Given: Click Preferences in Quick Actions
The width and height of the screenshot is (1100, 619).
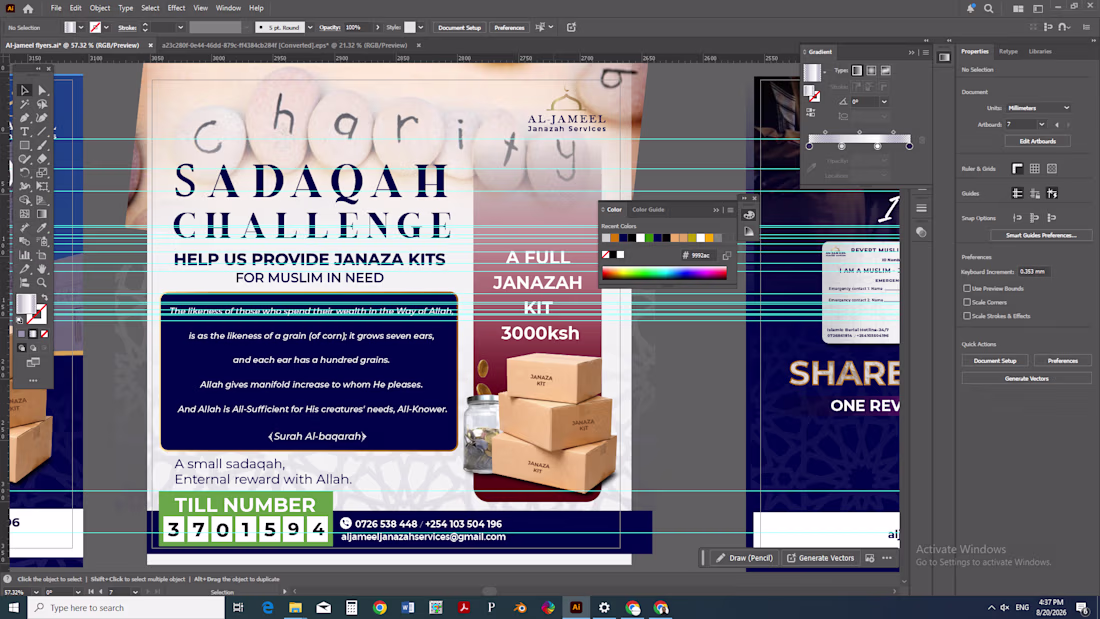Looking at the screenshot, I should (1062, 361).
